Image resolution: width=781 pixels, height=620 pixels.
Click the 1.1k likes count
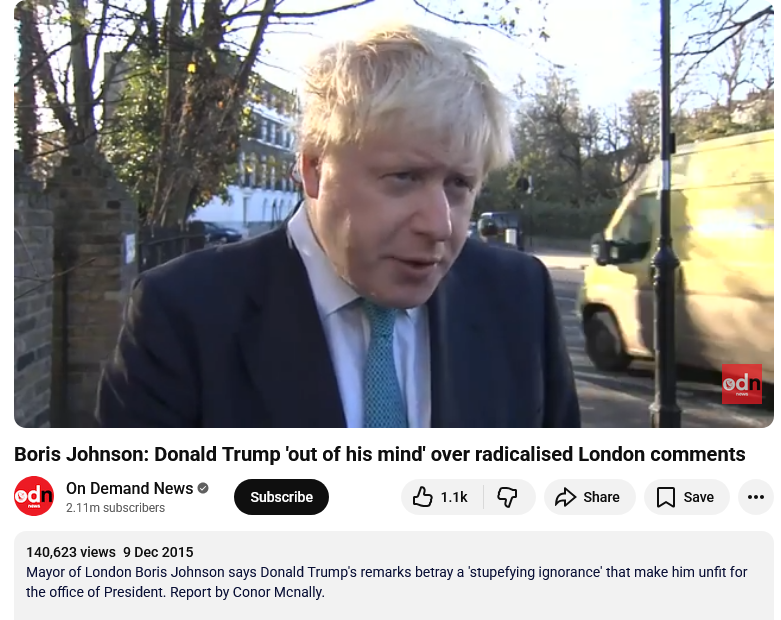pos(454,497)
